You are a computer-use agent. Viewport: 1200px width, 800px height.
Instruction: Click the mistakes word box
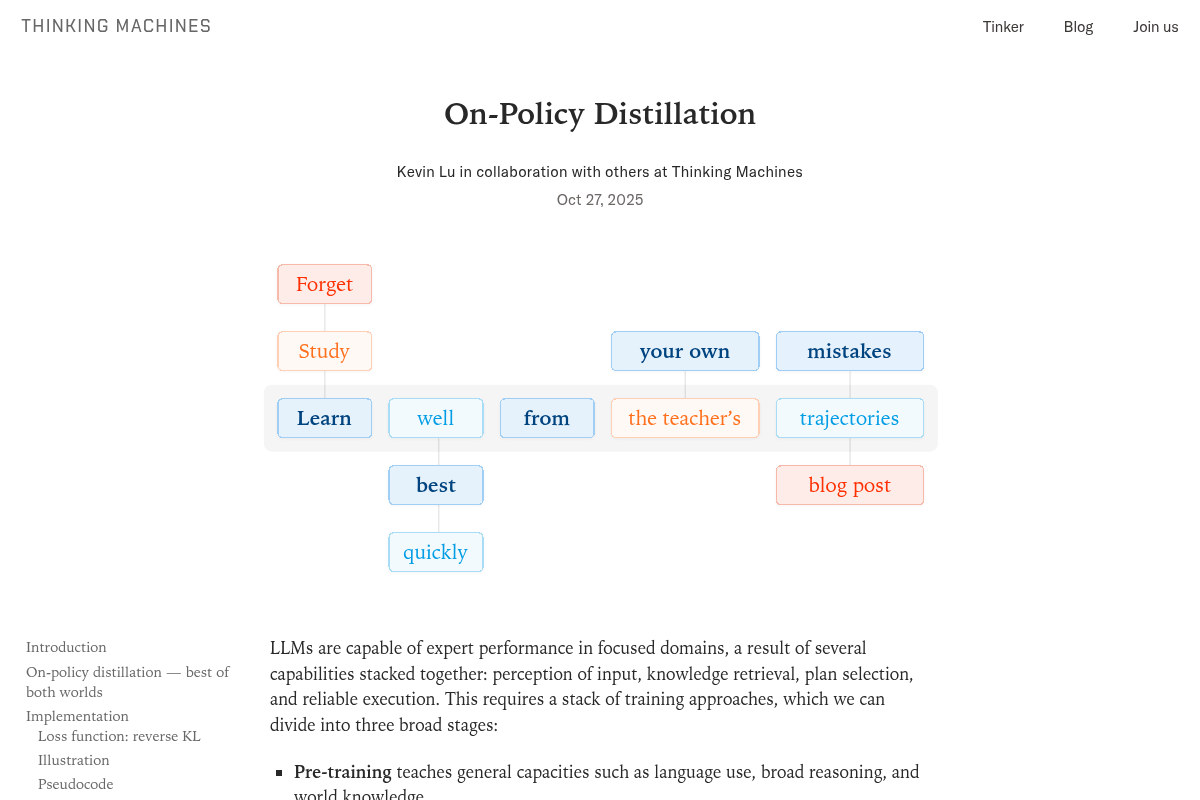849,351
